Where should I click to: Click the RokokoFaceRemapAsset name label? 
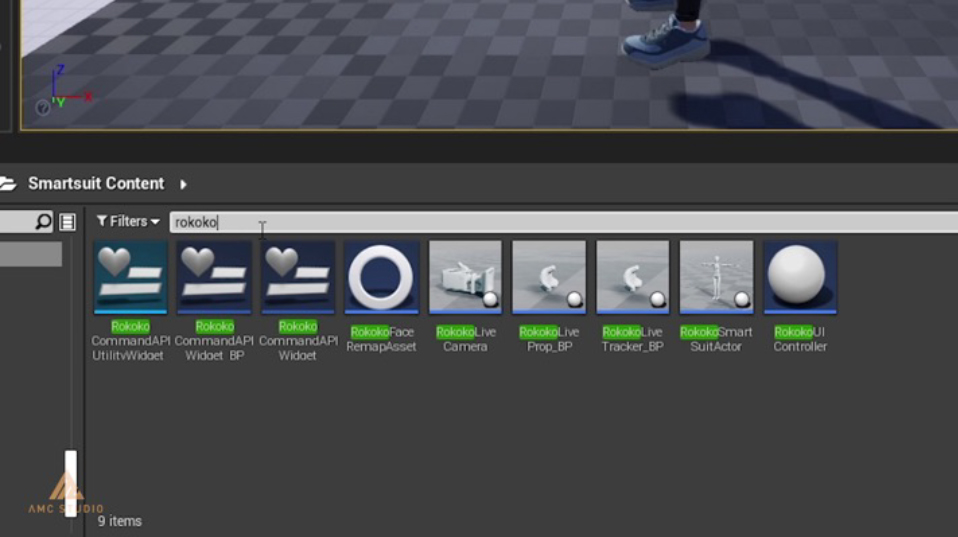click(381, 339)
